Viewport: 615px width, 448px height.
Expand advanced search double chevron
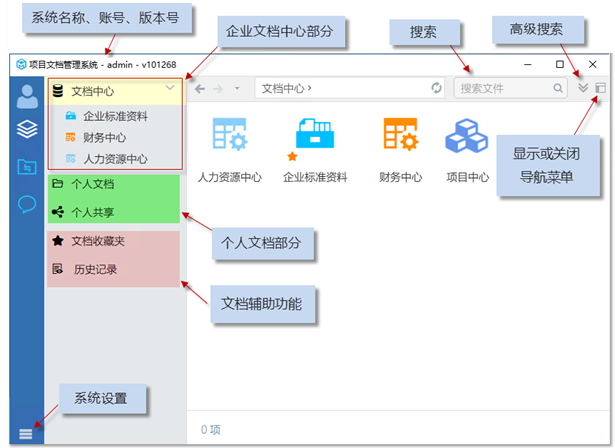click(x=584, y=89)
